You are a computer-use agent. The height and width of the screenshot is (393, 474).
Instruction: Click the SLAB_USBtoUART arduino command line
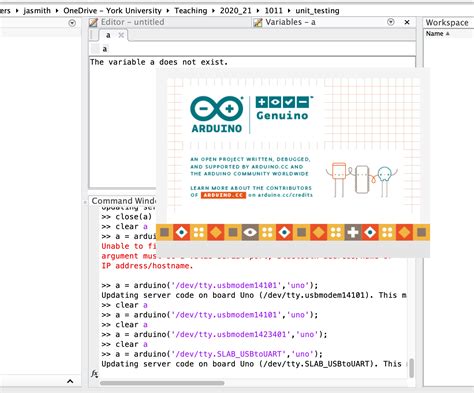pos(212,354)
